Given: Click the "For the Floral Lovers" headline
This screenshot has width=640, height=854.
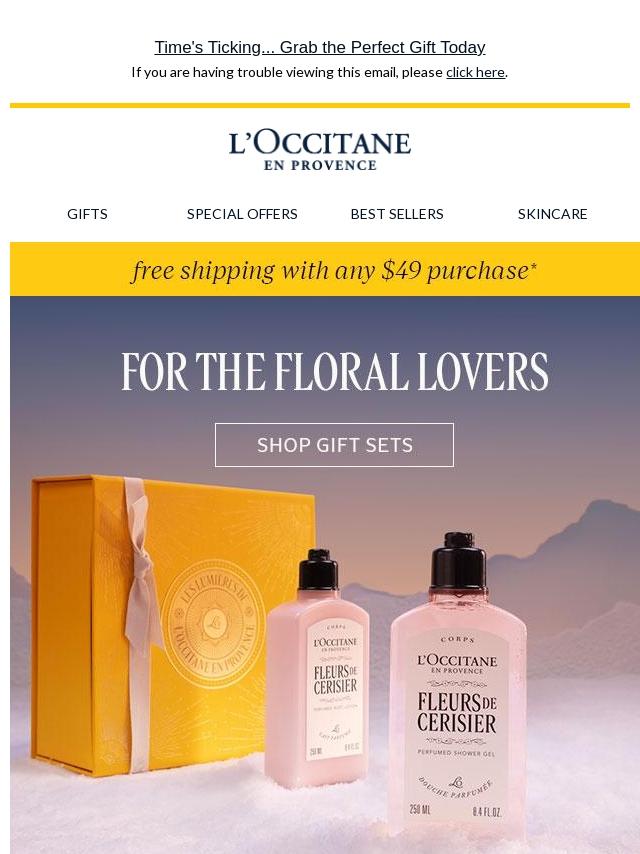Looking at the screenshot, I should click(x=335, y=371).
